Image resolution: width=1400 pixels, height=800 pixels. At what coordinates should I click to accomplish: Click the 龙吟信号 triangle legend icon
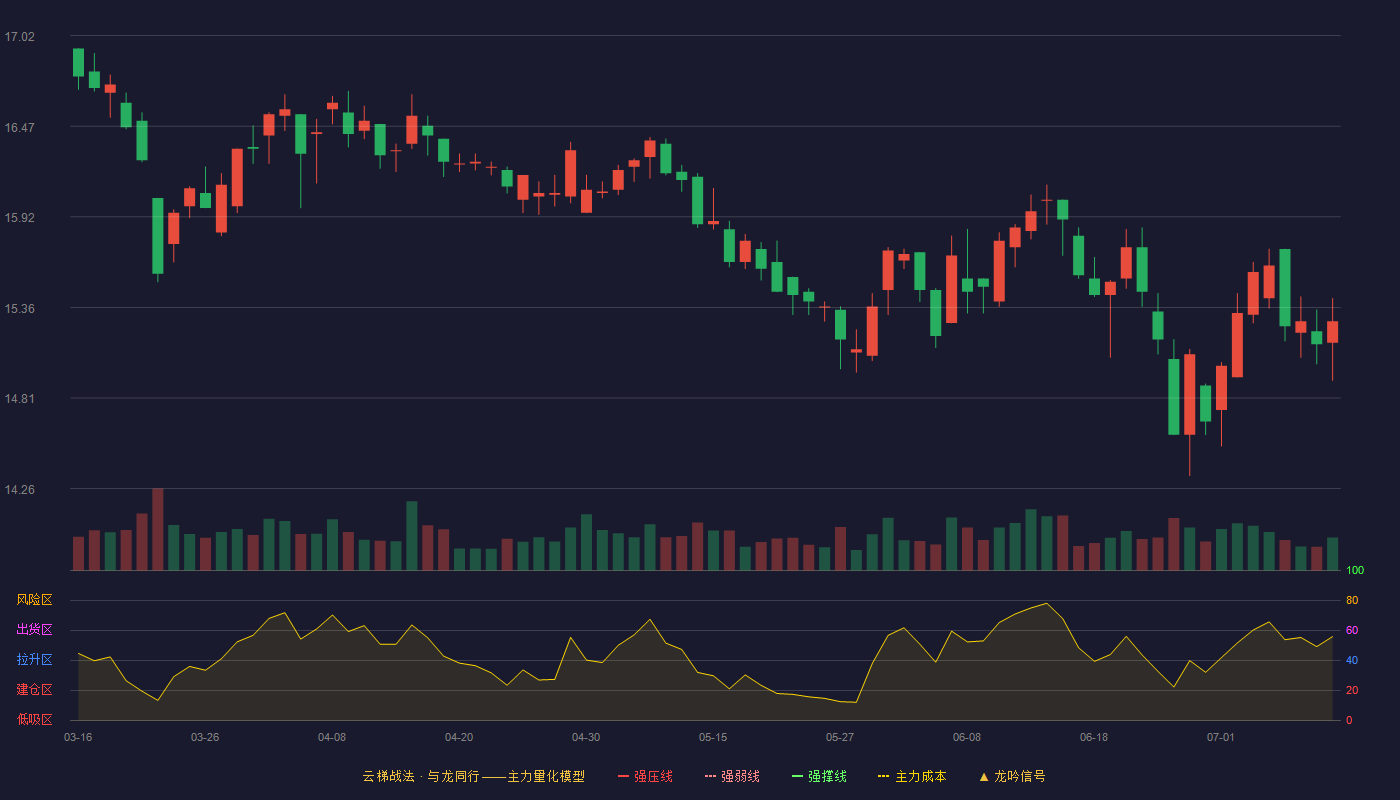[x=984, y=776]
